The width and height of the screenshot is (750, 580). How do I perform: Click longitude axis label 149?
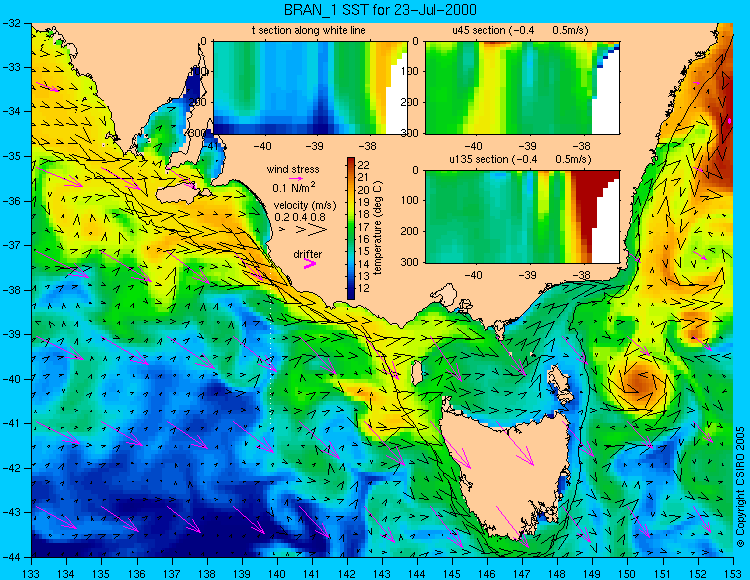[593, 573]
